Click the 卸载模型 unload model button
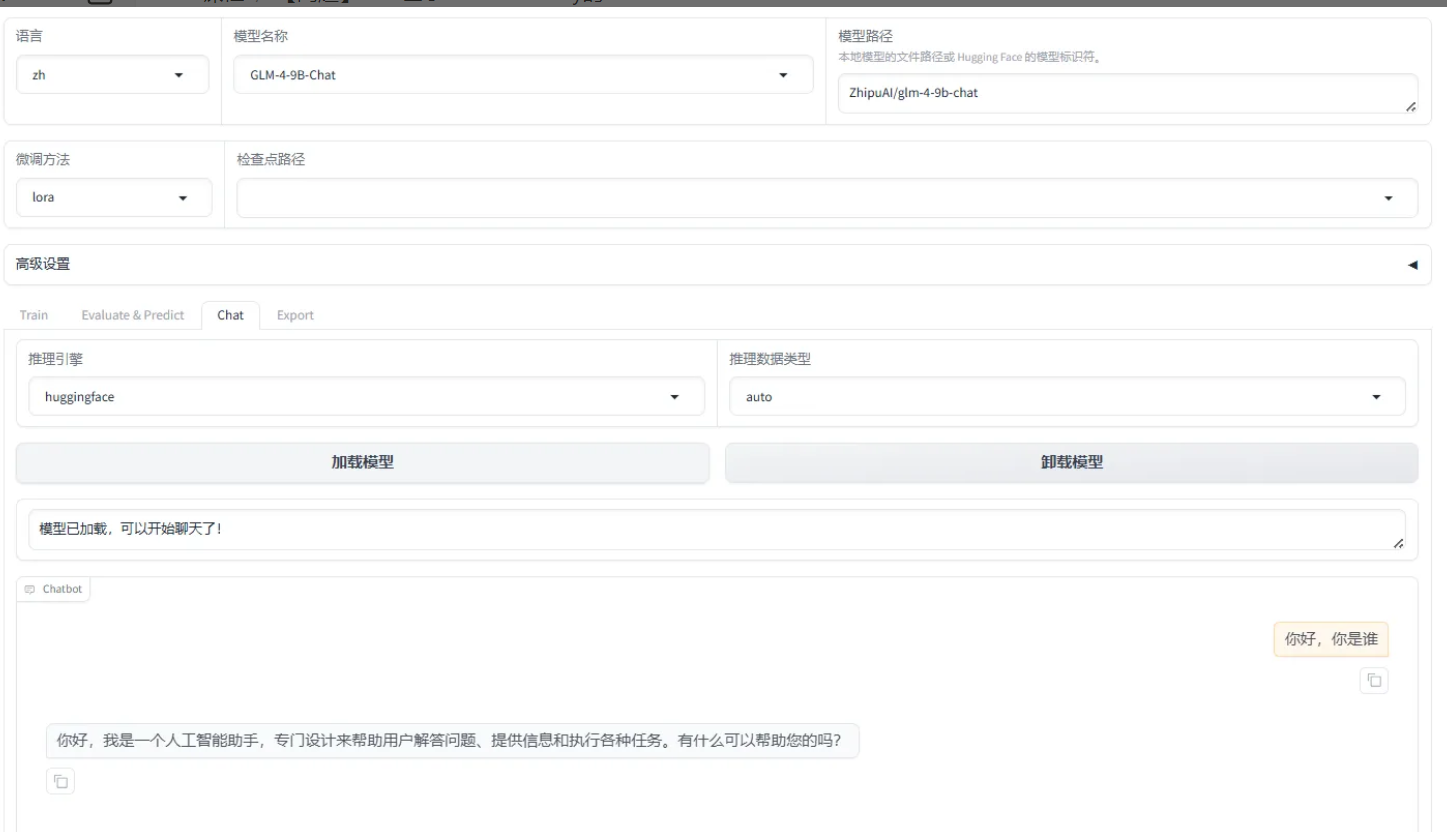Screen dimensions: 1447x832 pyautogui.click(x=1071, y=462)
